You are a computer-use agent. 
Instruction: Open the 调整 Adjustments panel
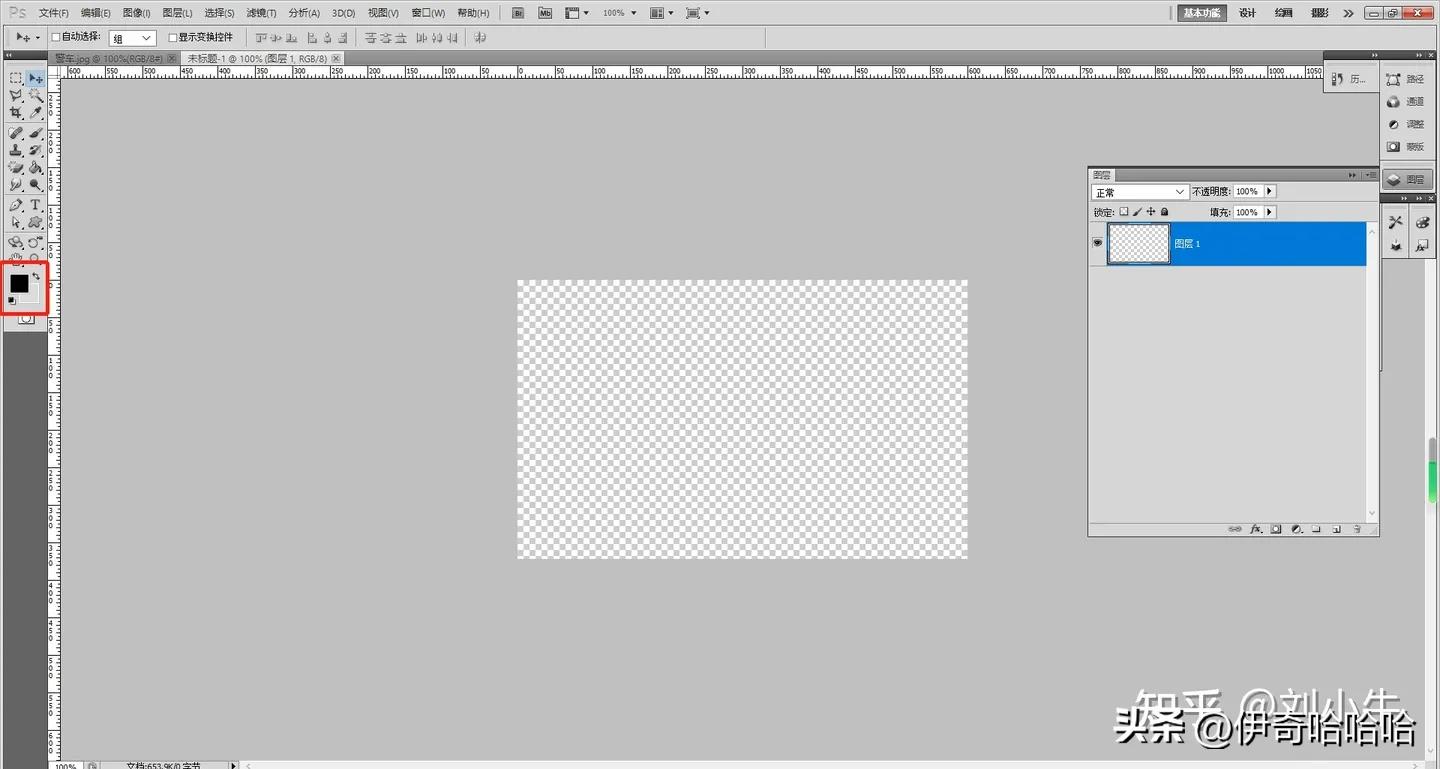tap(1410, 124)
